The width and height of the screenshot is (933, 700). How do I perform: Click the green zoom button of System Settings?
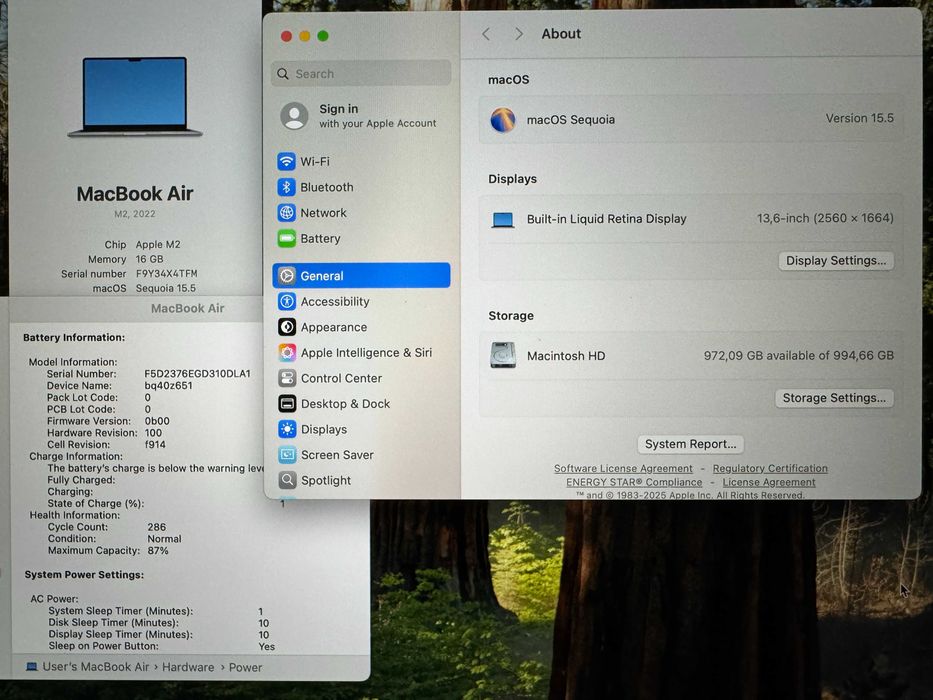coord(323,36)
